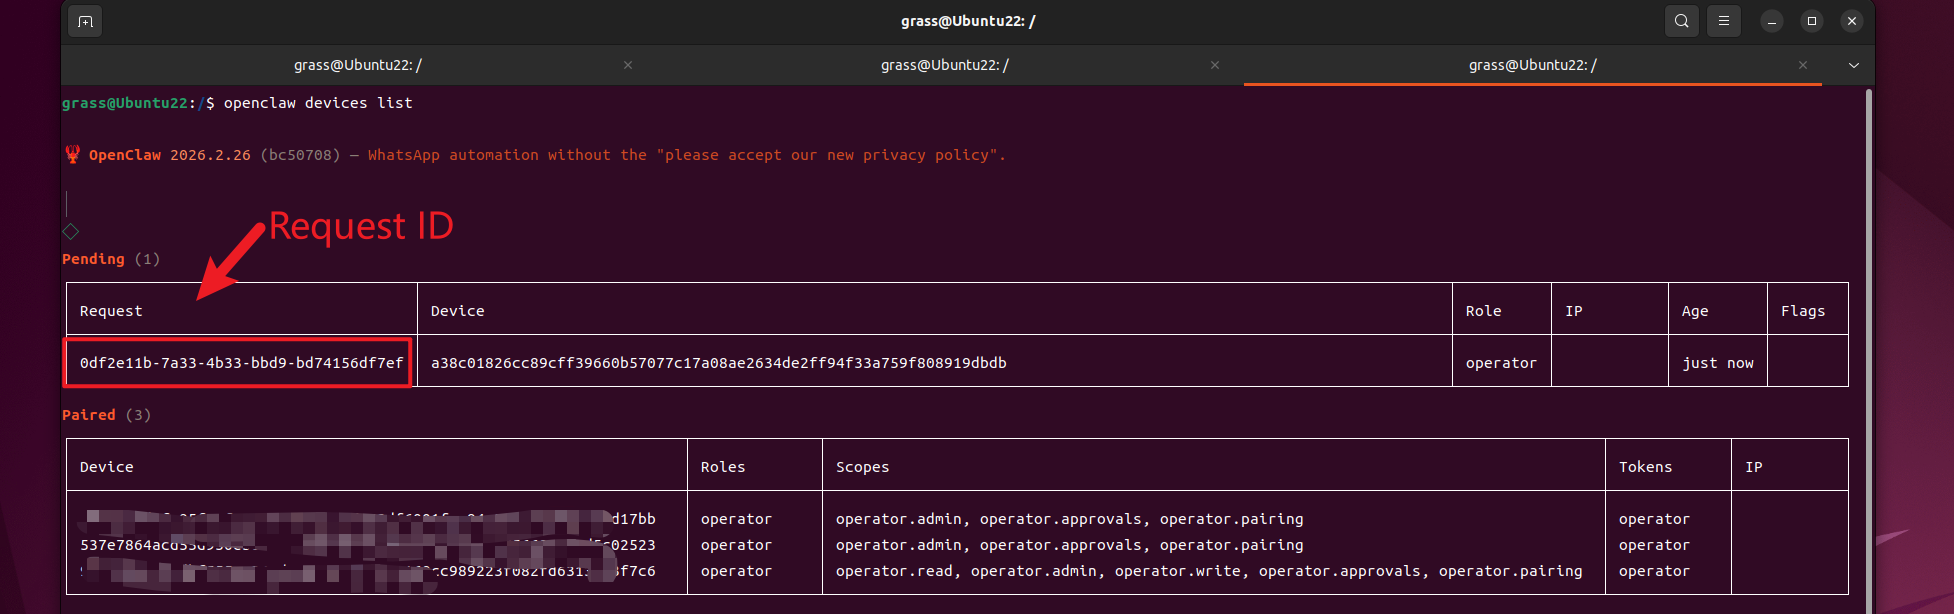Expand the tab list dropdown arrow
Screen dimensions: 1954x614
point(1854,65)
